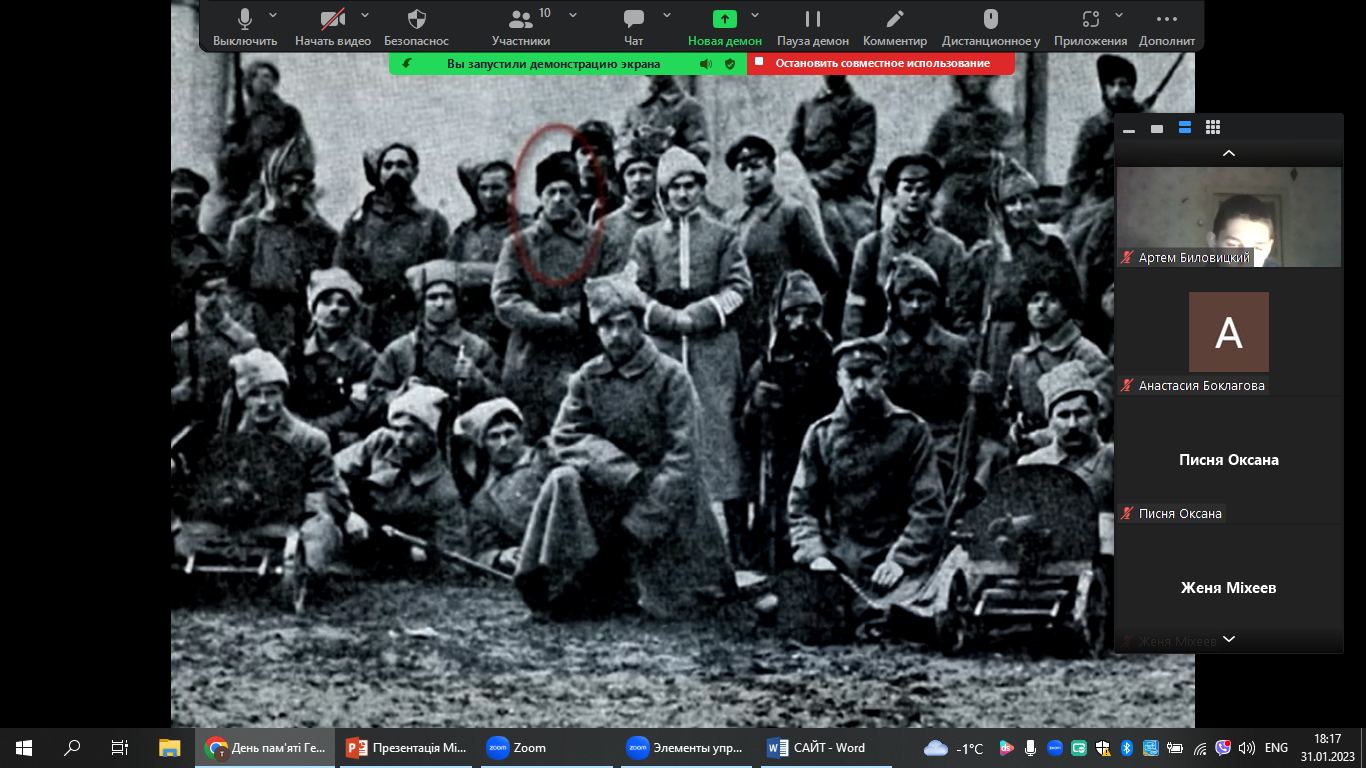Expand audio options arrow beside microphone
1366x768 pixels.
coord(274,15)
